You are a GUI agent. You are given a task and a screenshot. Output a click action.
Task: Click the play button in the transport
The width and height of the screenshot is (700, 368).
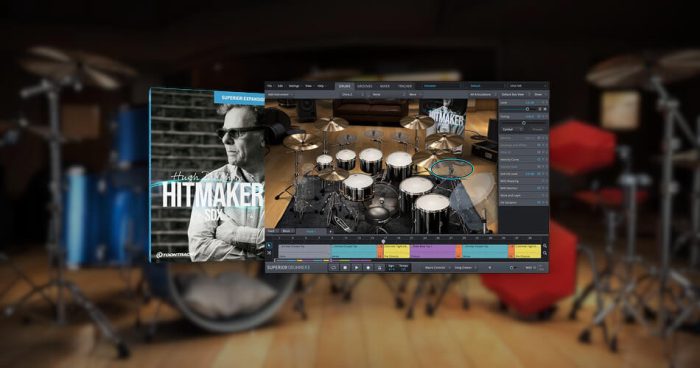click(x=357, y=268)
